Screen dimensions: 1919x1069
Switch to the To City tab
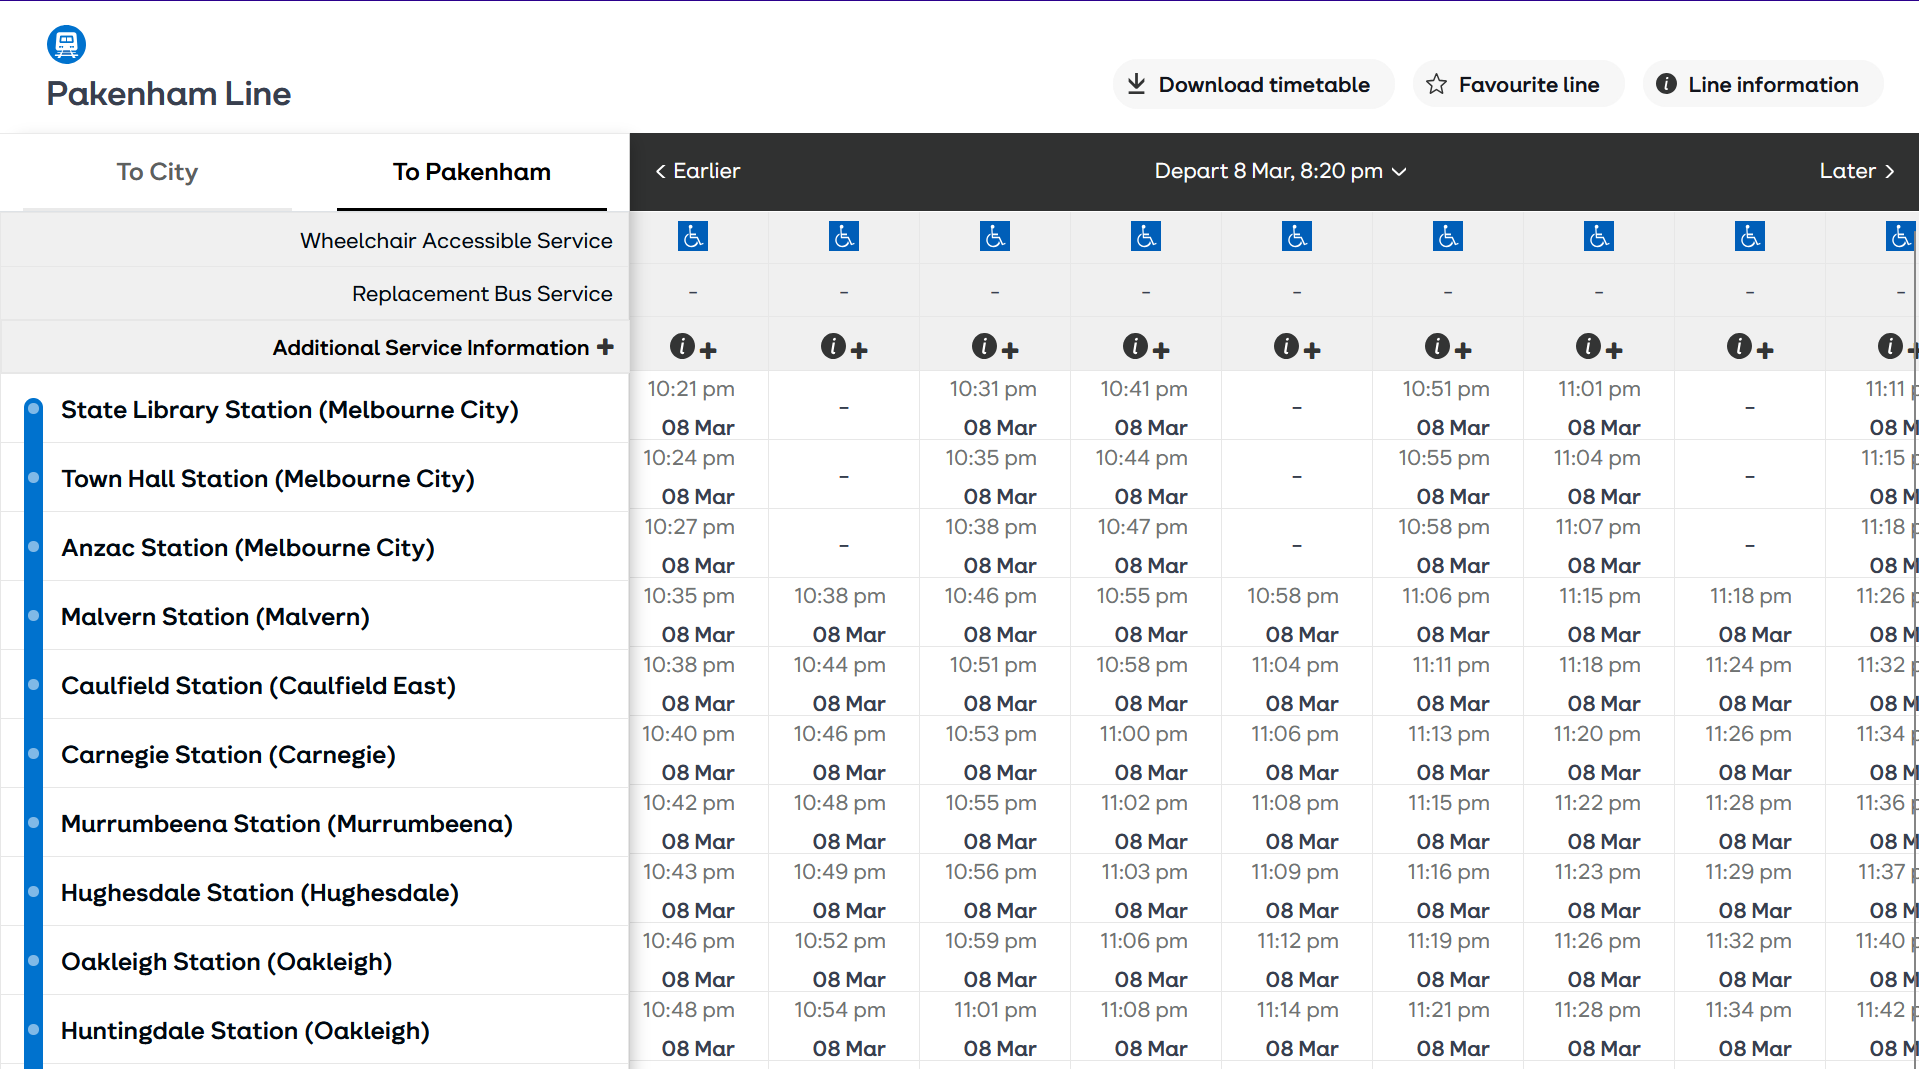click(157, 172)
